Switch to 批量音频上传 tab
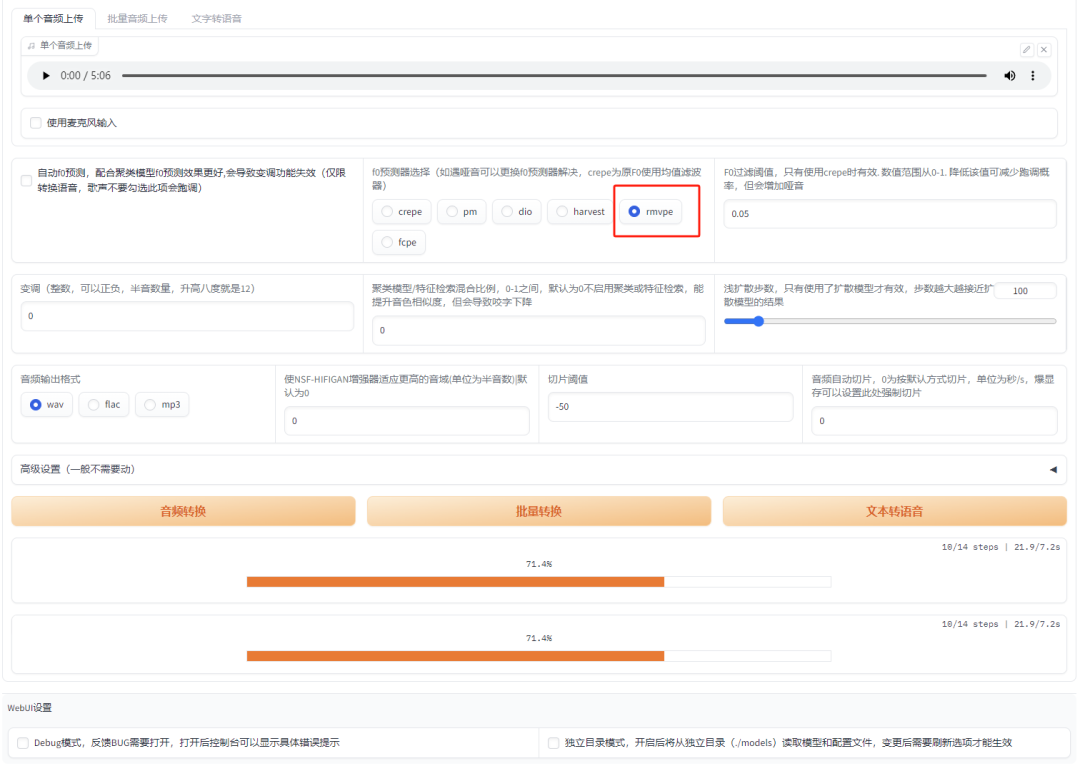 coord(137,19)
